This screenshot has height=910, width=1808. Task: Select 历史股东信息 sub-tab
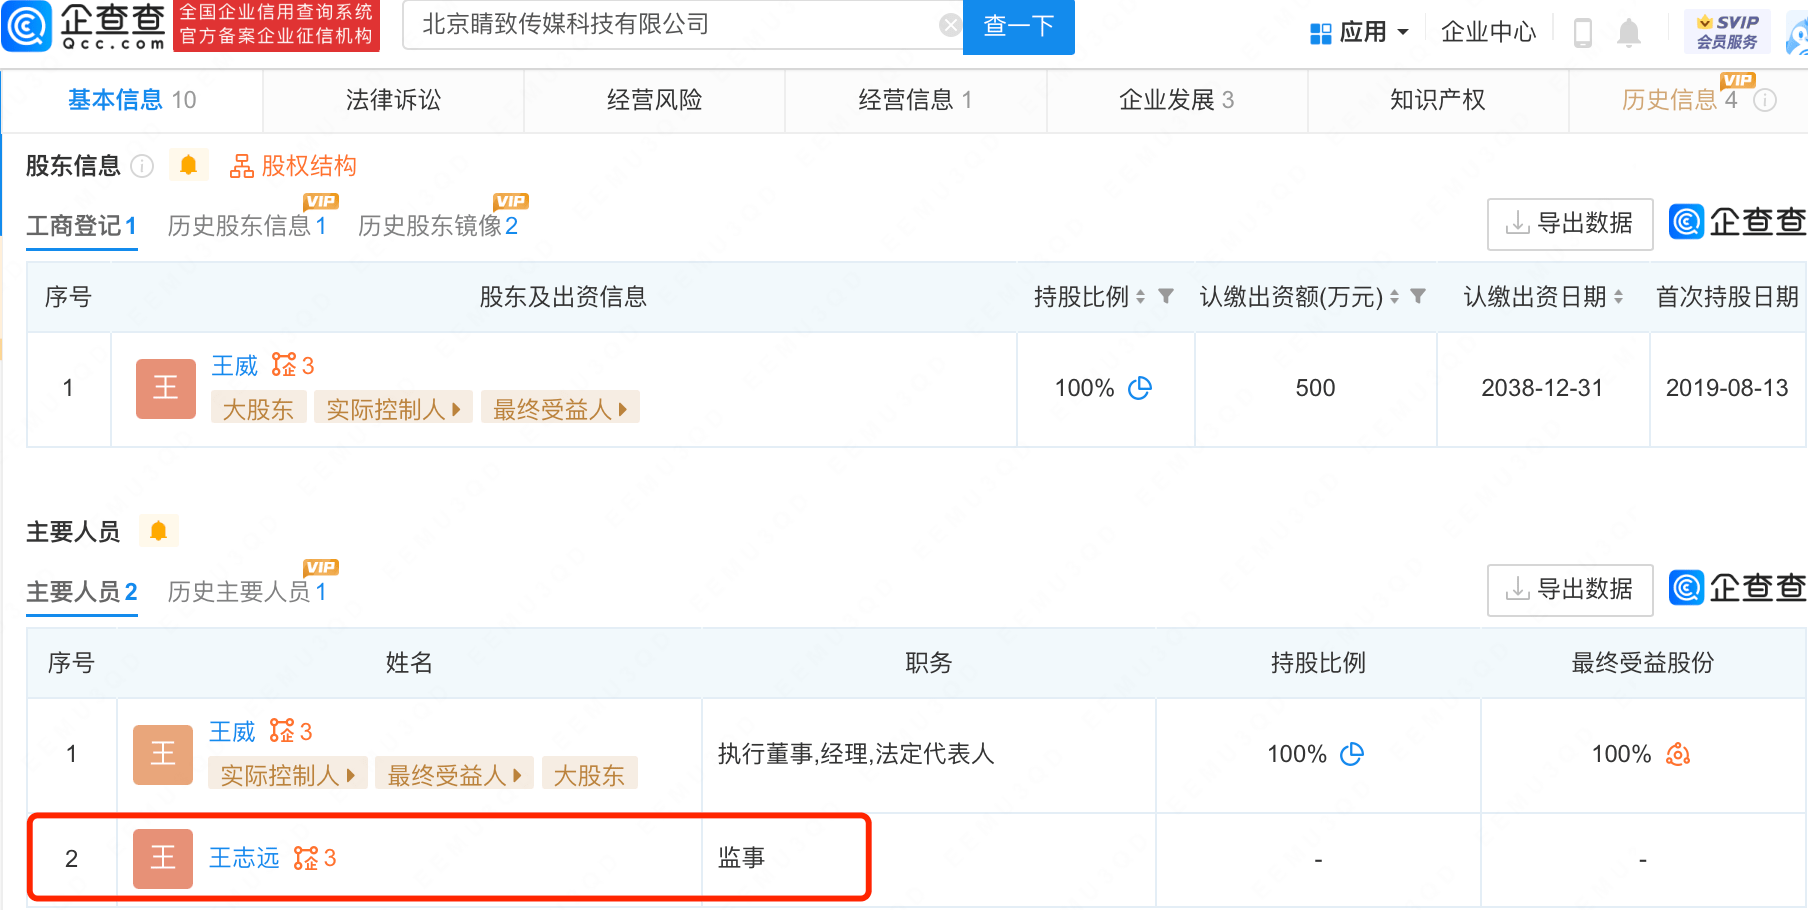247,226
